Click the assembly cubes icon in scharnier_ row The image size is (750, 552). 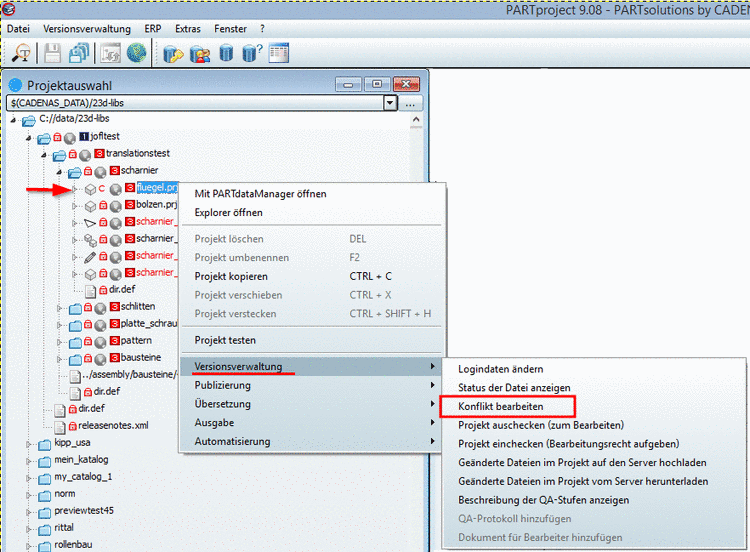click(90, 240)
